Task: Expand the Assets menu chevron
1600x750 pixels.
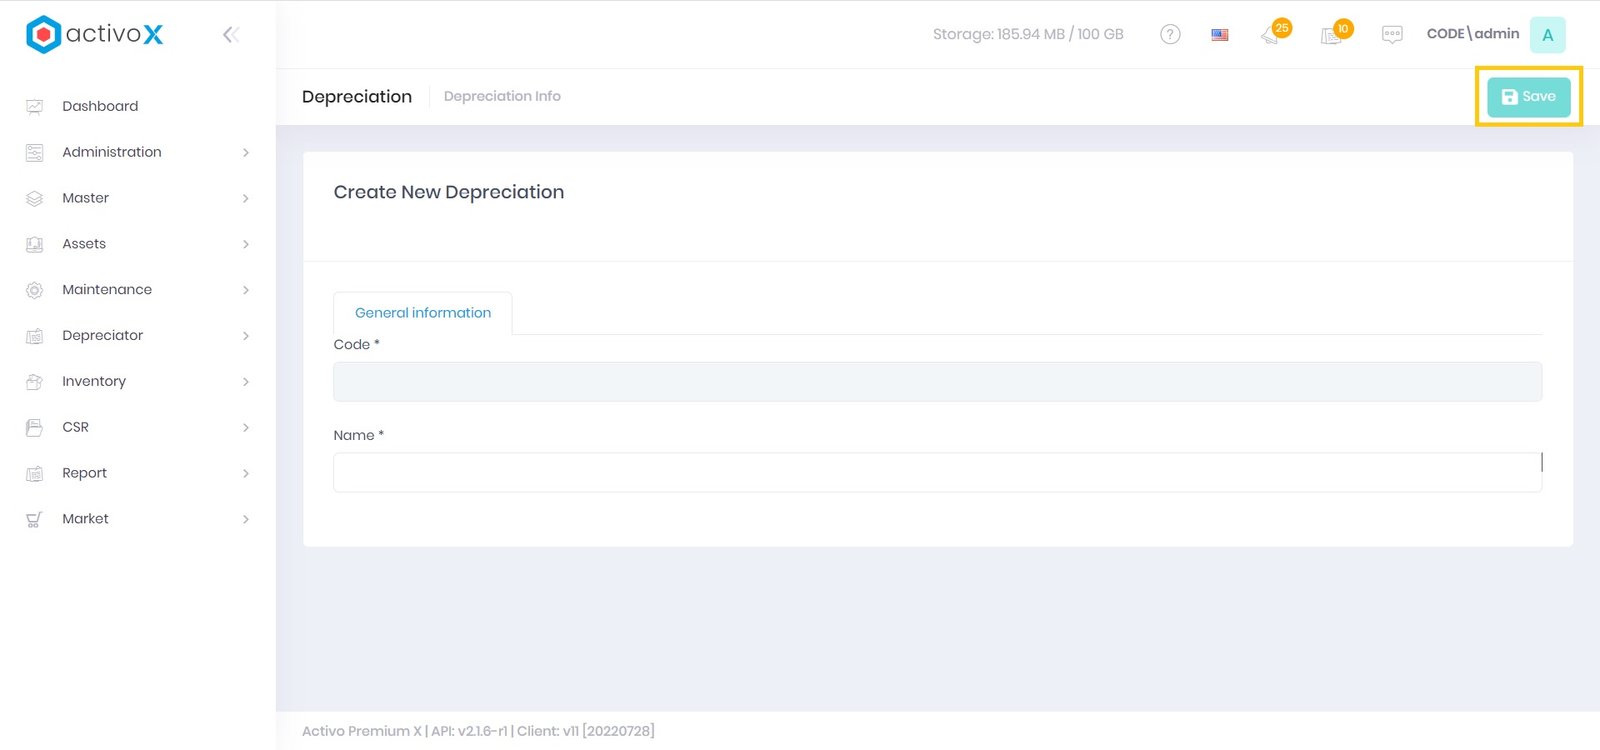Action: pos(246,244)
